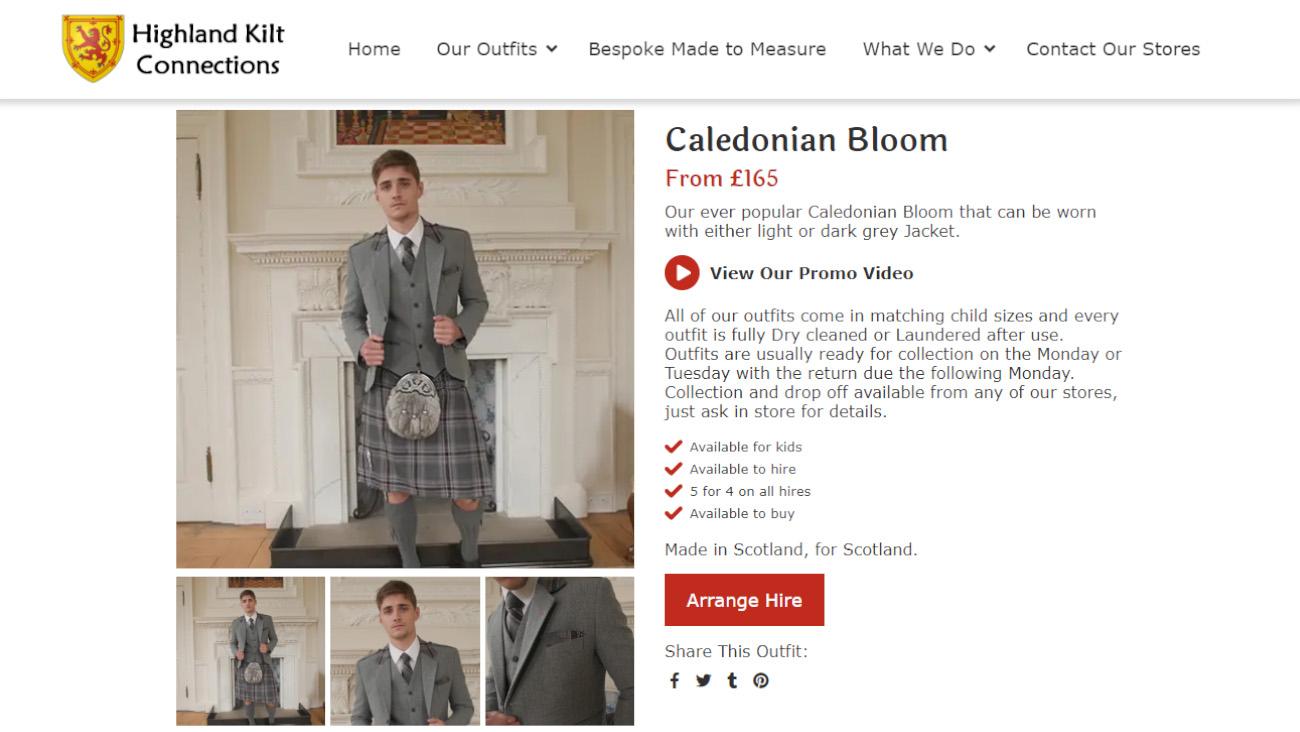
Task: Share outfit on Facebook
Action: 674,681
